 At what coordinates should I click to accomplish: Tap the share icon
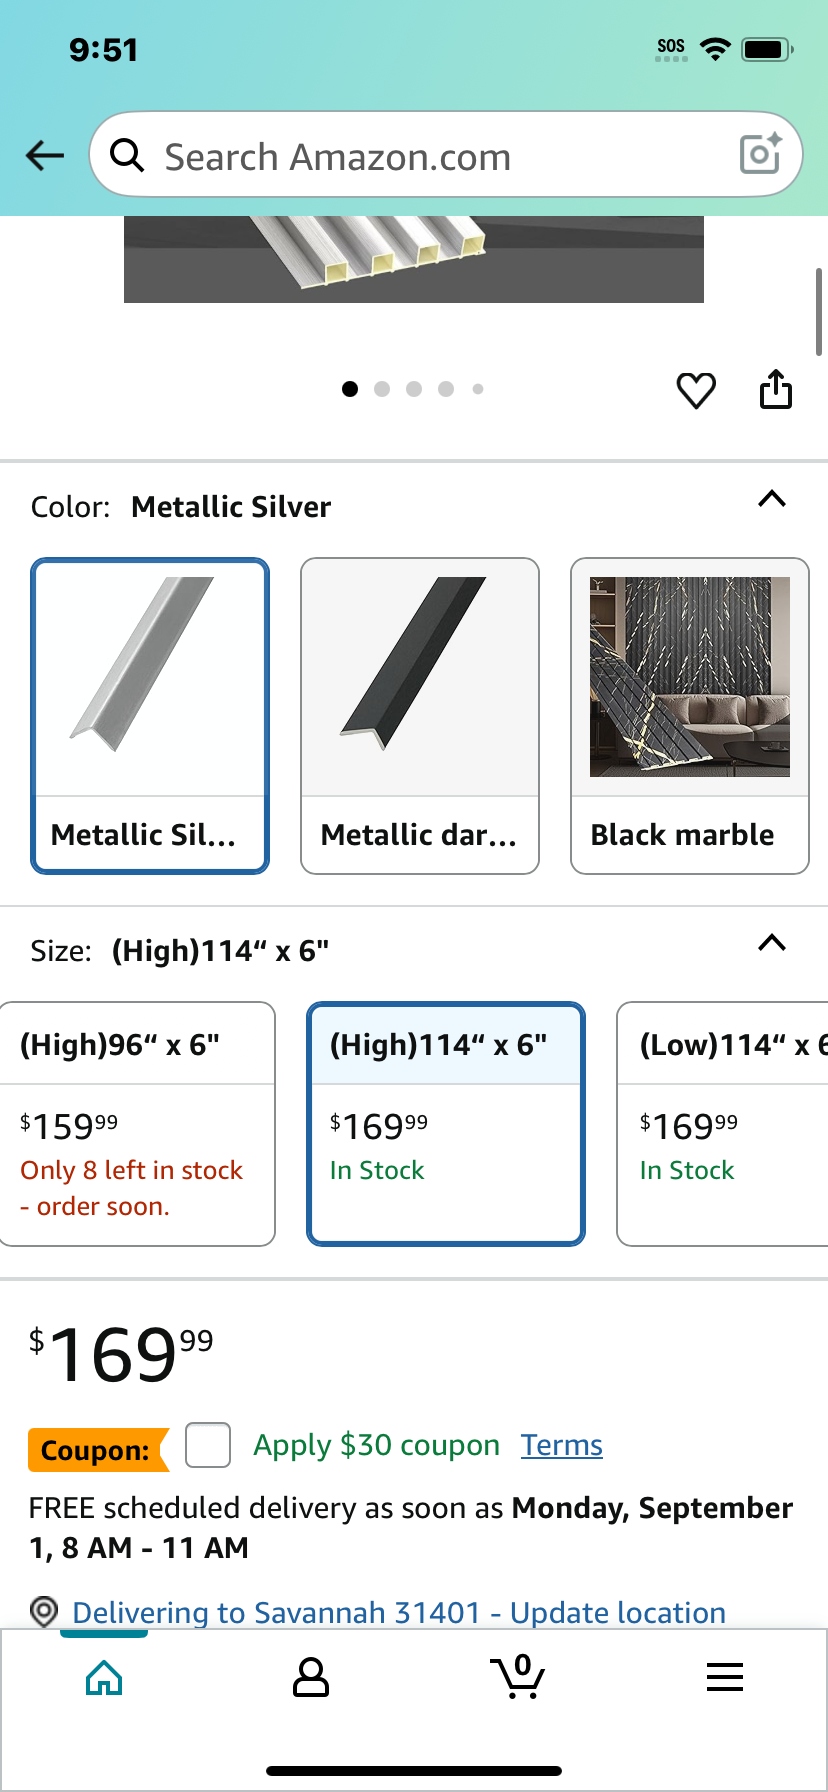tap(776, 389)
